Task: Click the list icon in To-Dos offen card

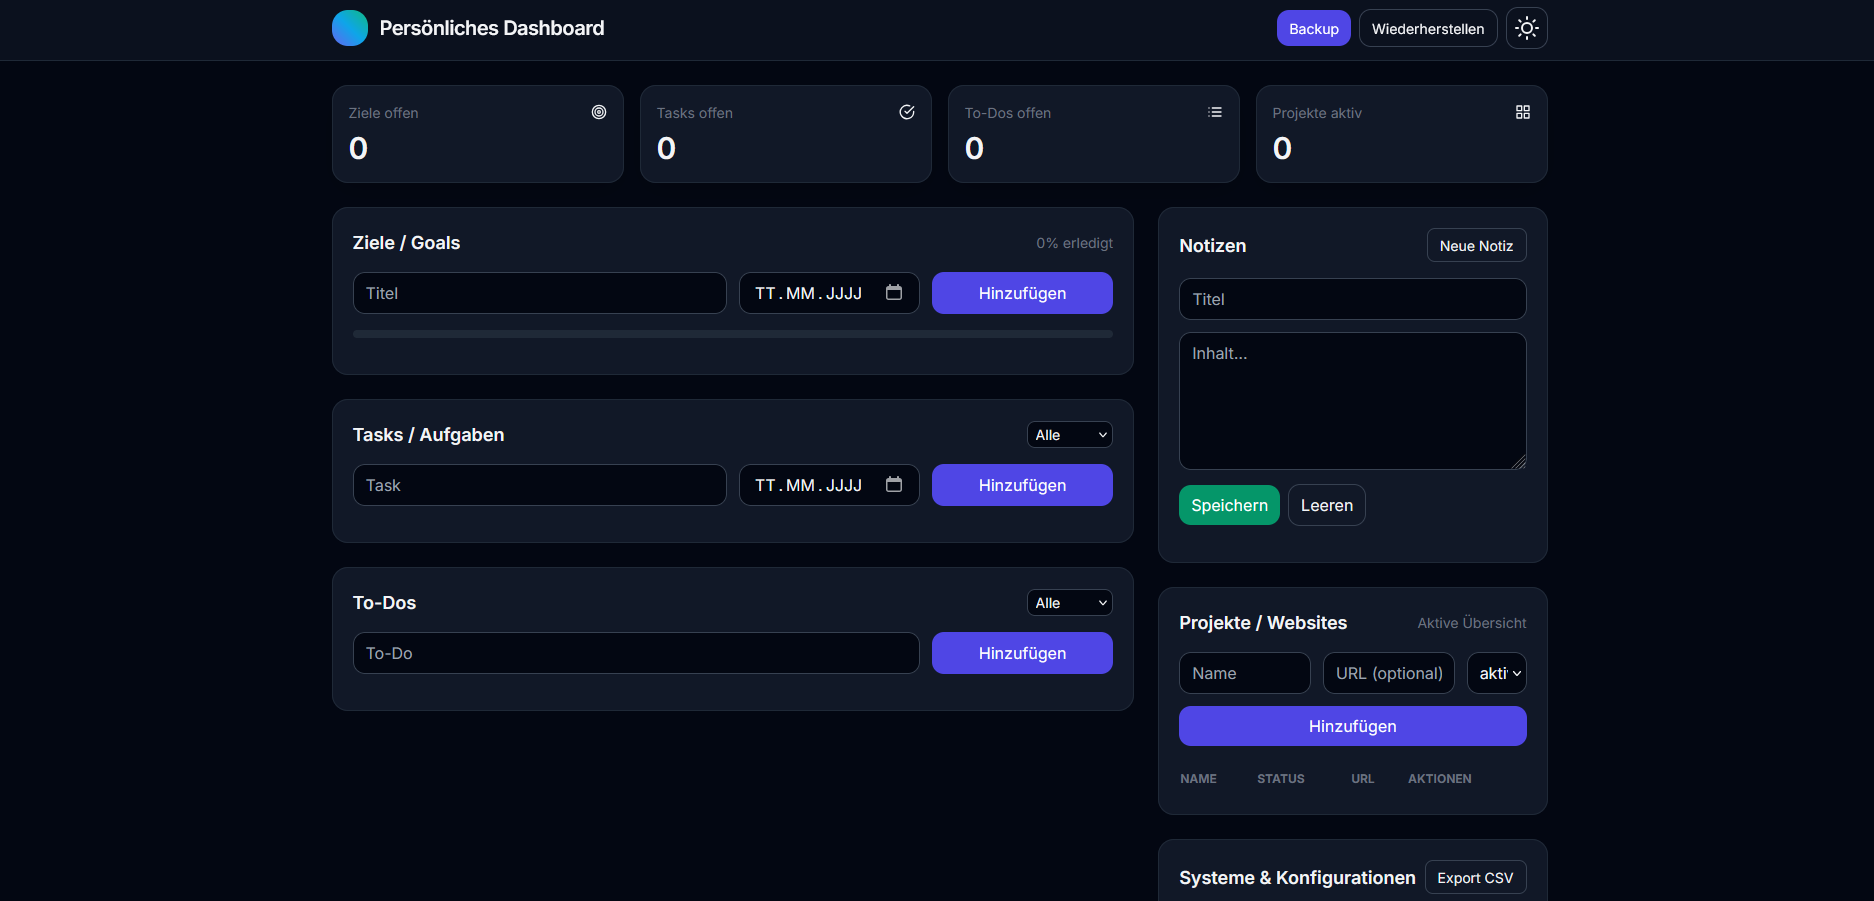Action: [x=1214, y=112]
